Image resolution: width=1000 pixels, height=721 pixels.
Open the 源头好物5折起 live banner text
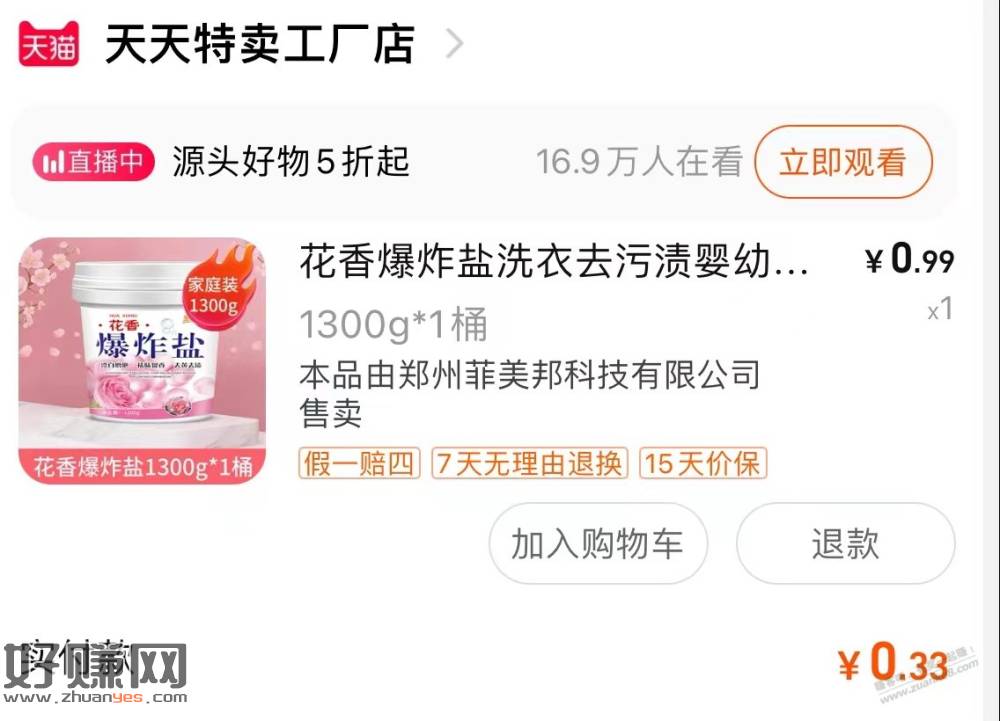[x=291, y=161]
